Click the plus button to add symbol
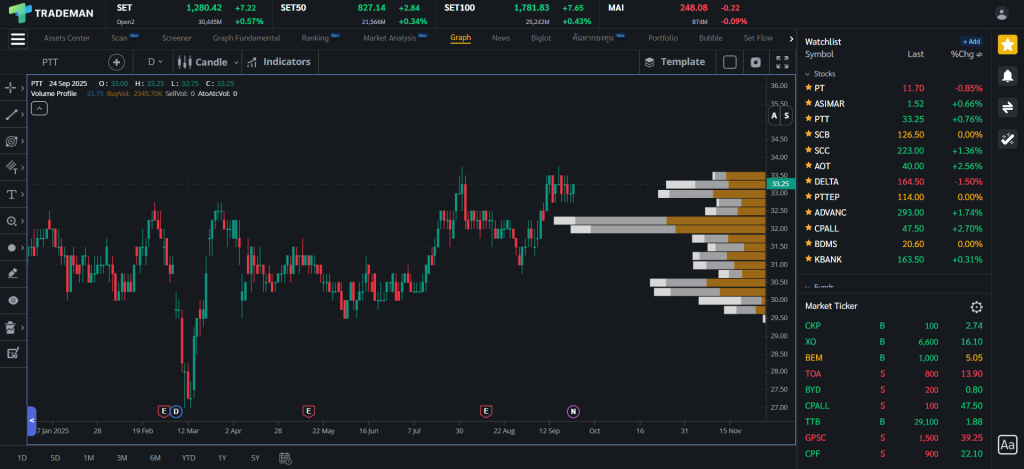The height and width of the screenshot is (469, 1024). pos(116,62)
